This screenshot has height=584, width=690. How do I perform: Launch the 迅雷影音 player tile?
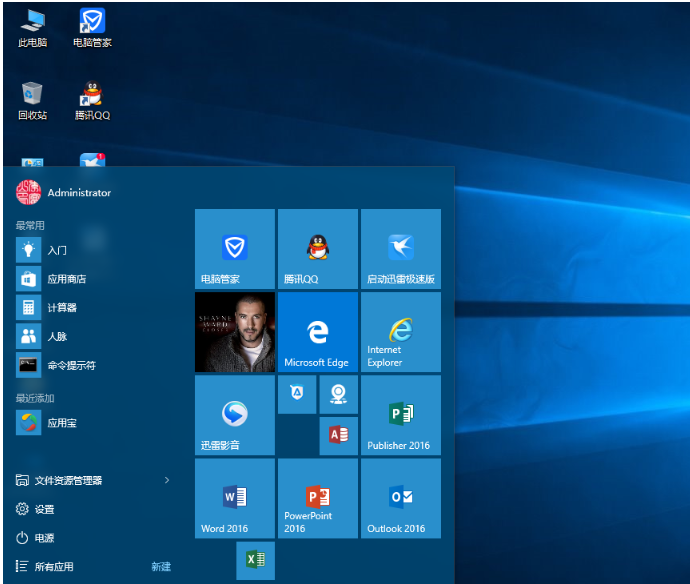click(x=234, y=415)
